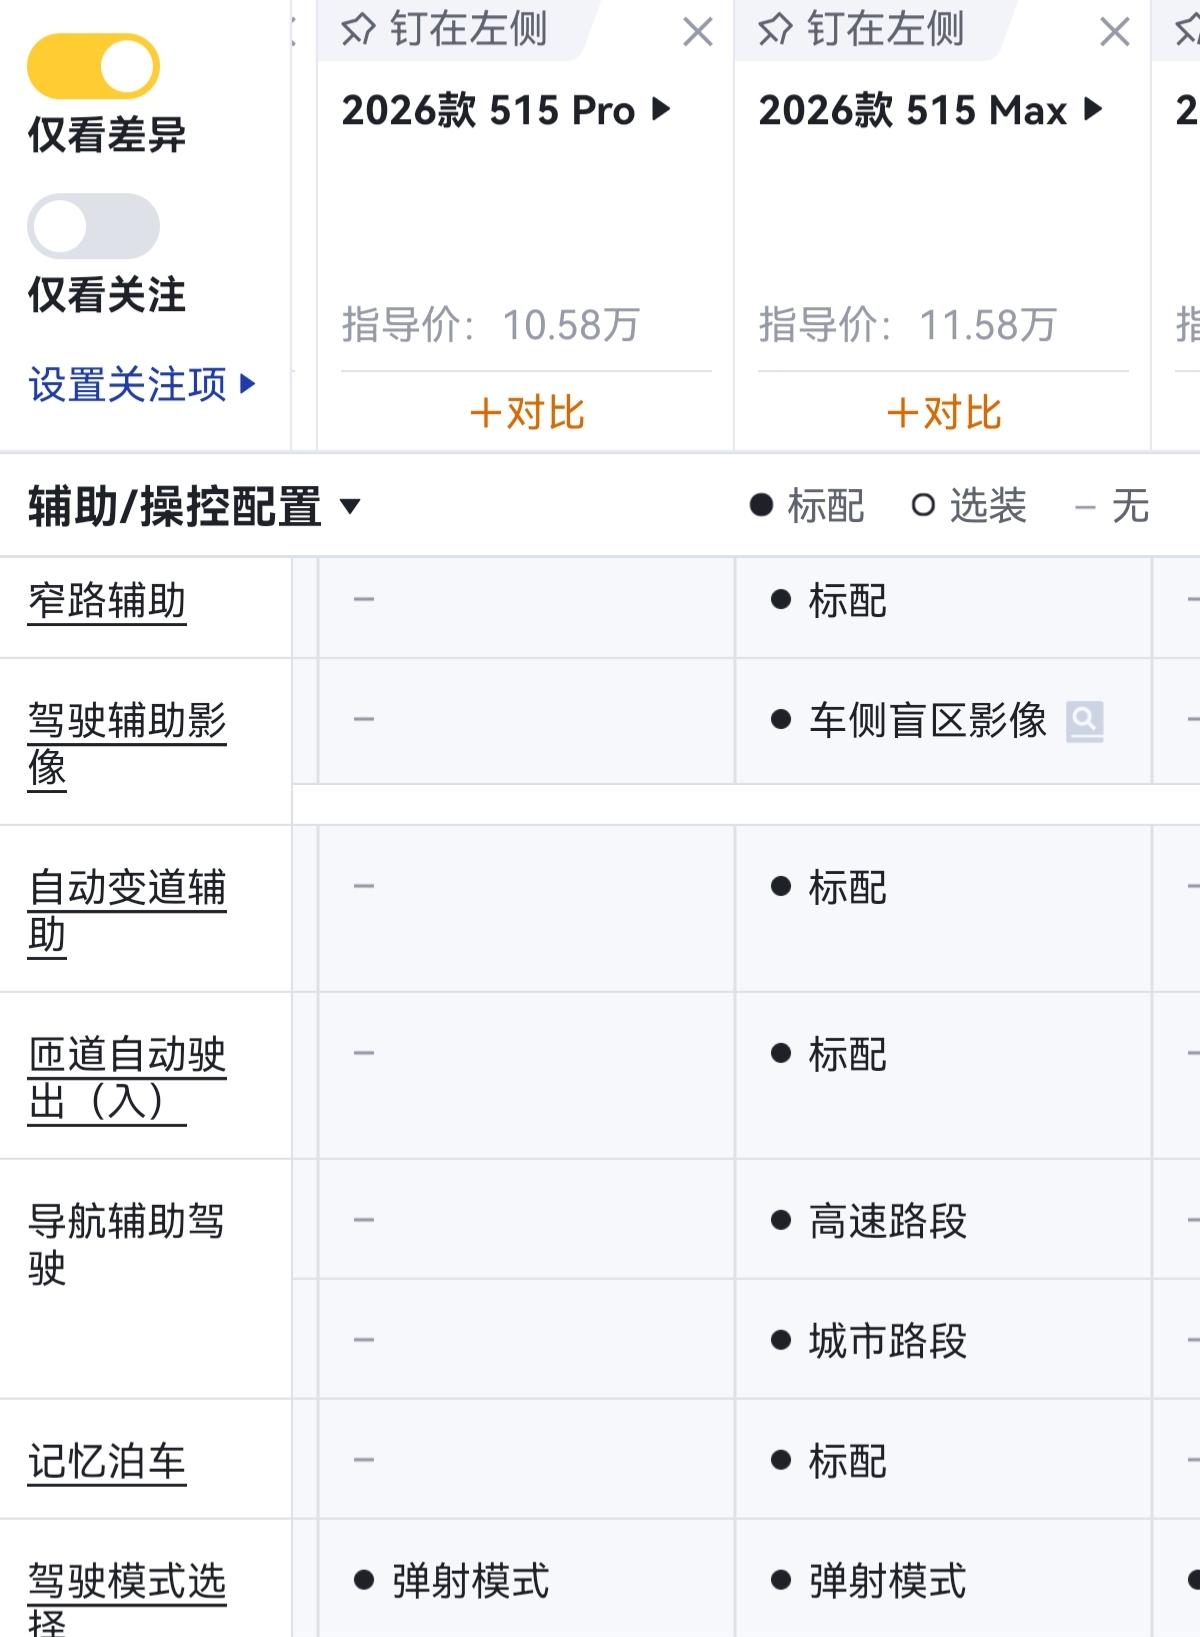Image resolution: width=1200 pixels, height=1637 pixels.
Task: Open 记忆泊车 feature explanation
Action: pos(107,1461)
